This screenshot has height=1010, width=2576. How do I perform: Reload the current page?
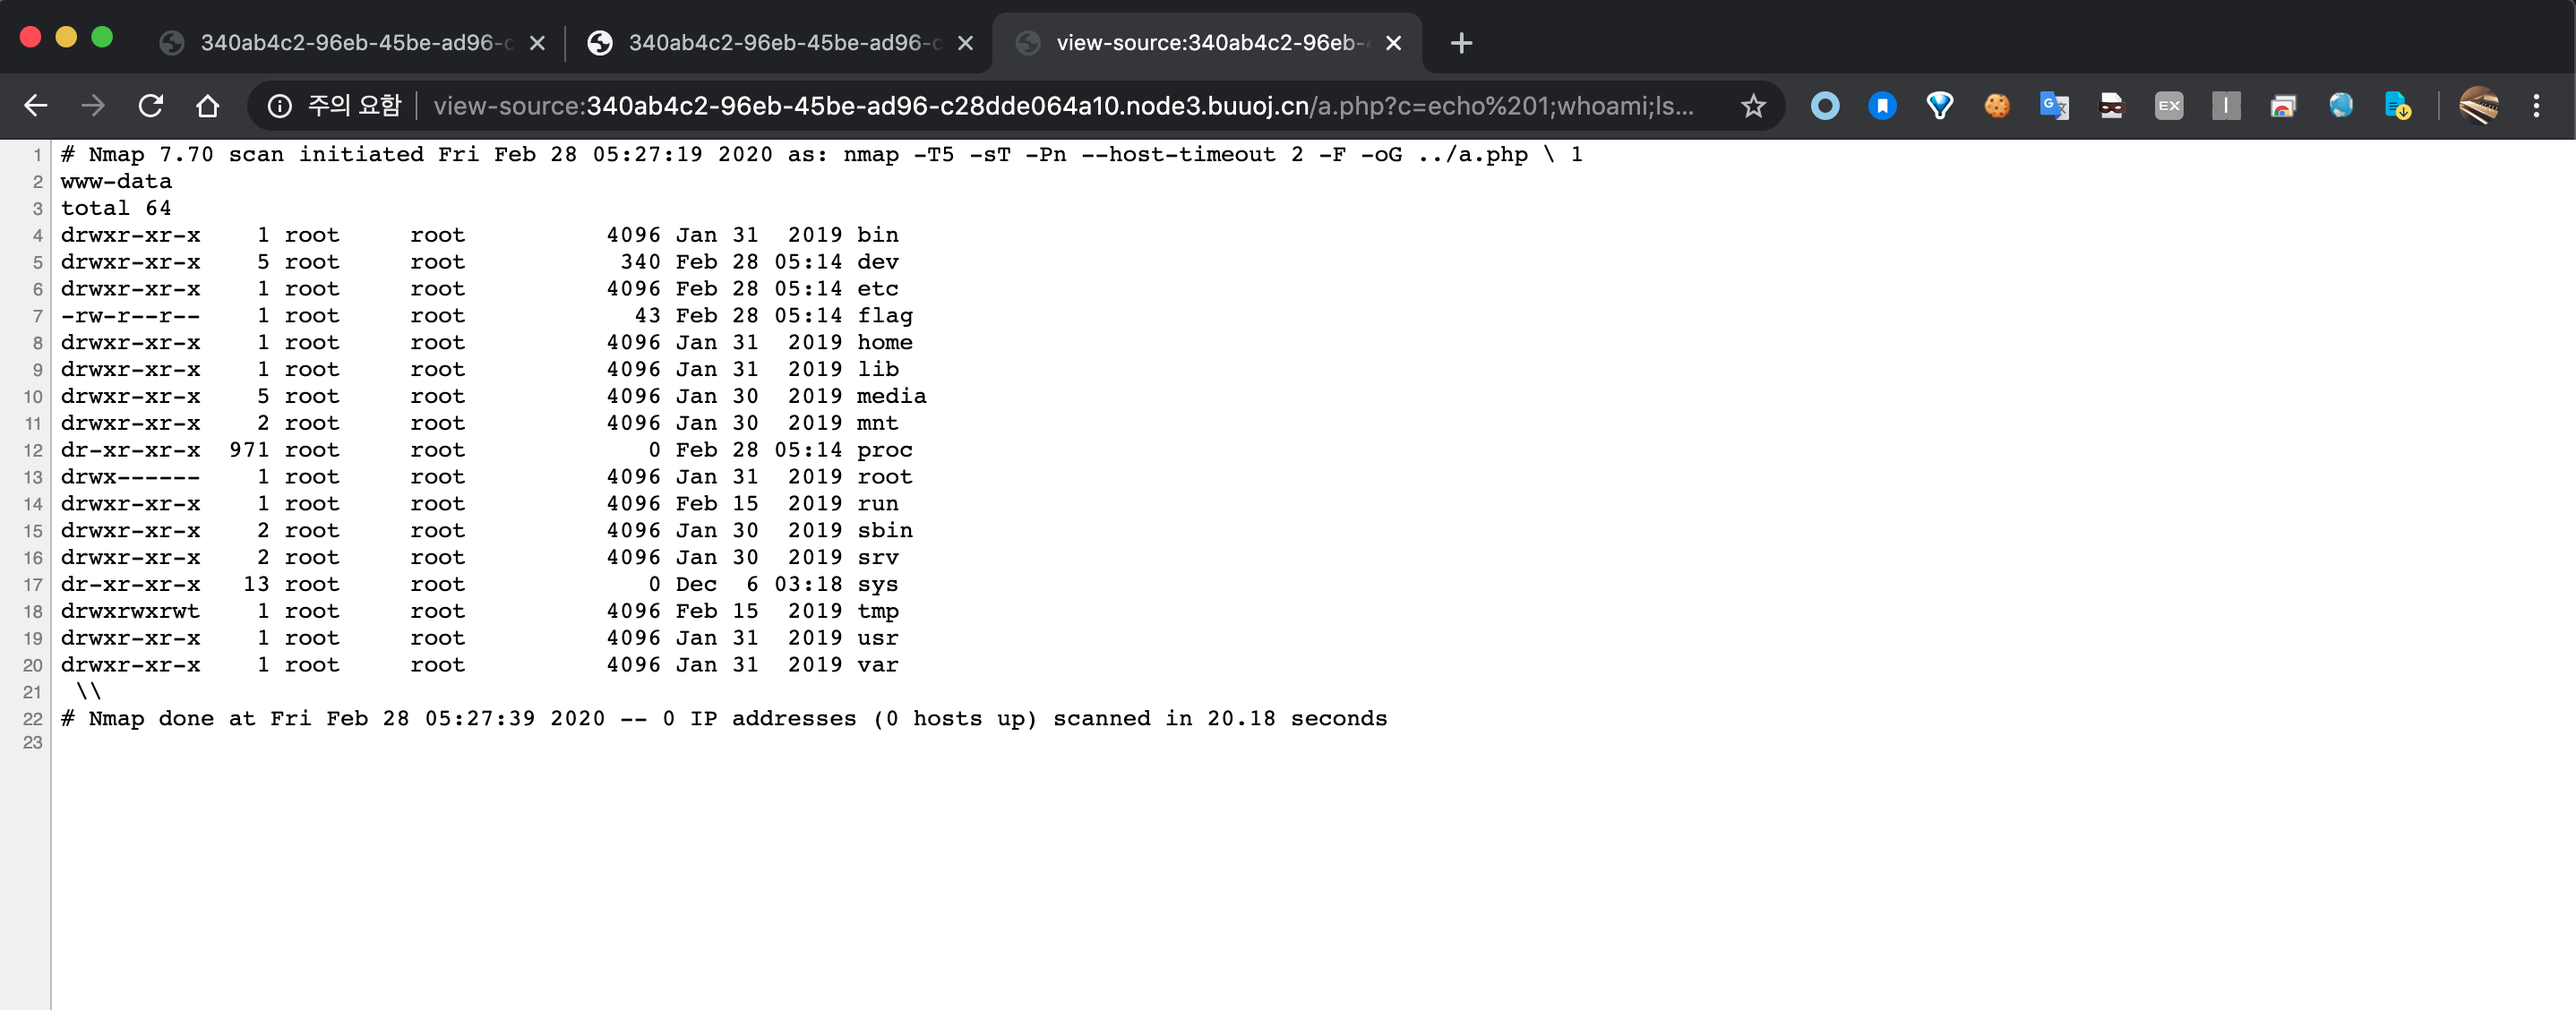150,106
